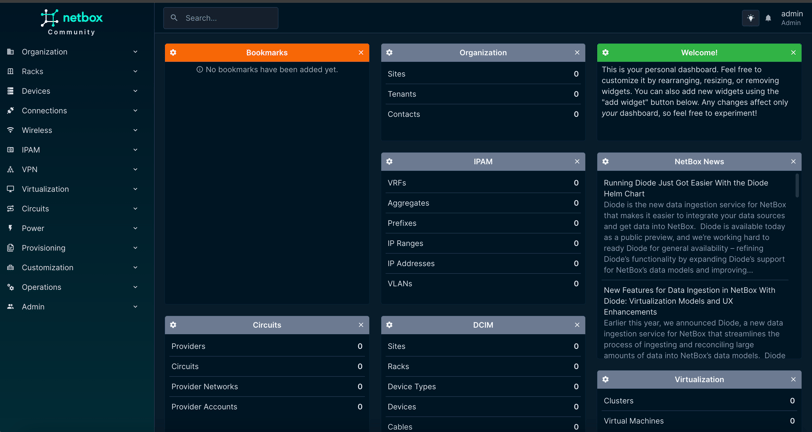
Task: Click the Racks sidebar icon
Action: click(10, 71)
